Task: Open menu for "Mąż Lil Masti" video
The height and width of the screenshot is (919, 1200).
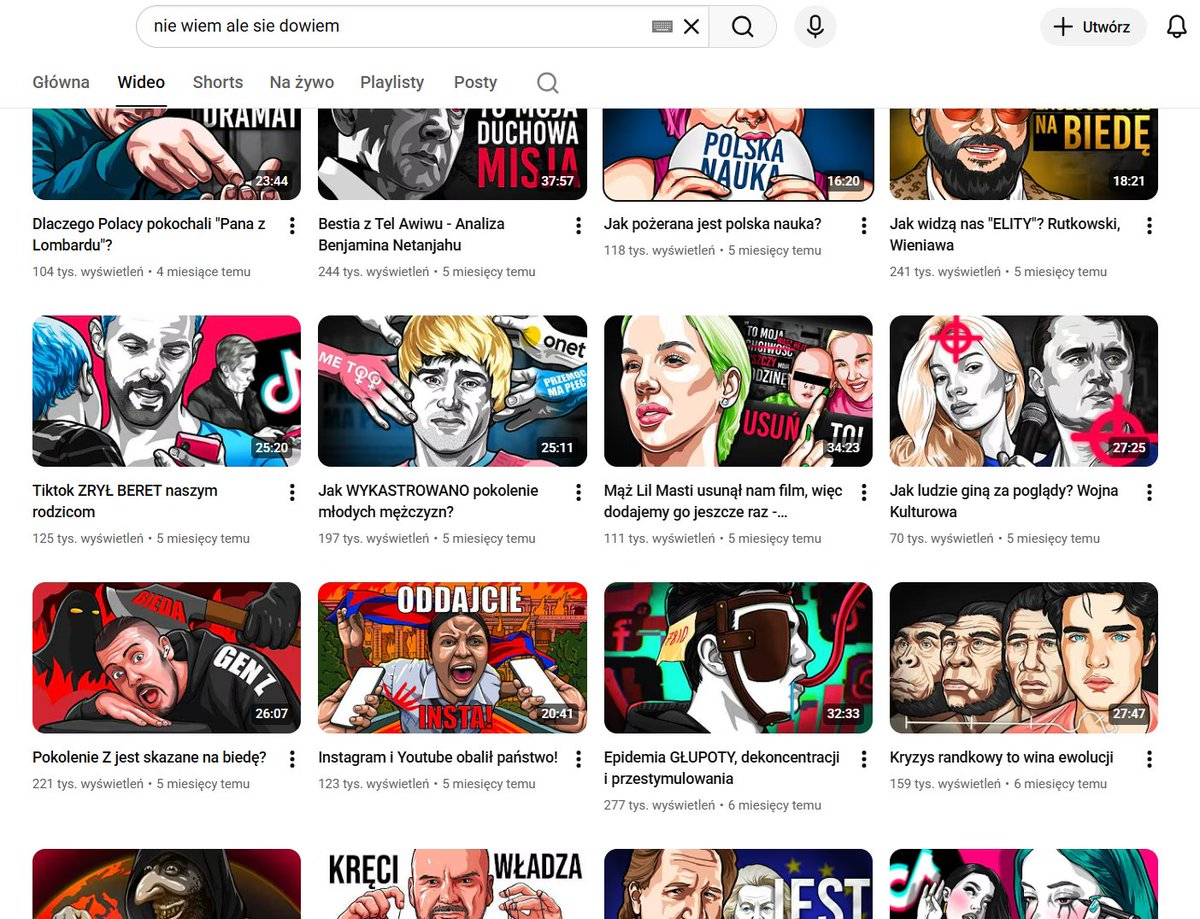Action: (864, 493)
